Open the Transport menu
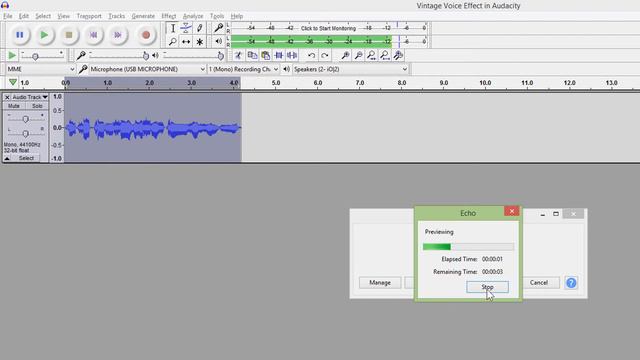This screenshot has height=360, width=640. [x=89, y=16]
